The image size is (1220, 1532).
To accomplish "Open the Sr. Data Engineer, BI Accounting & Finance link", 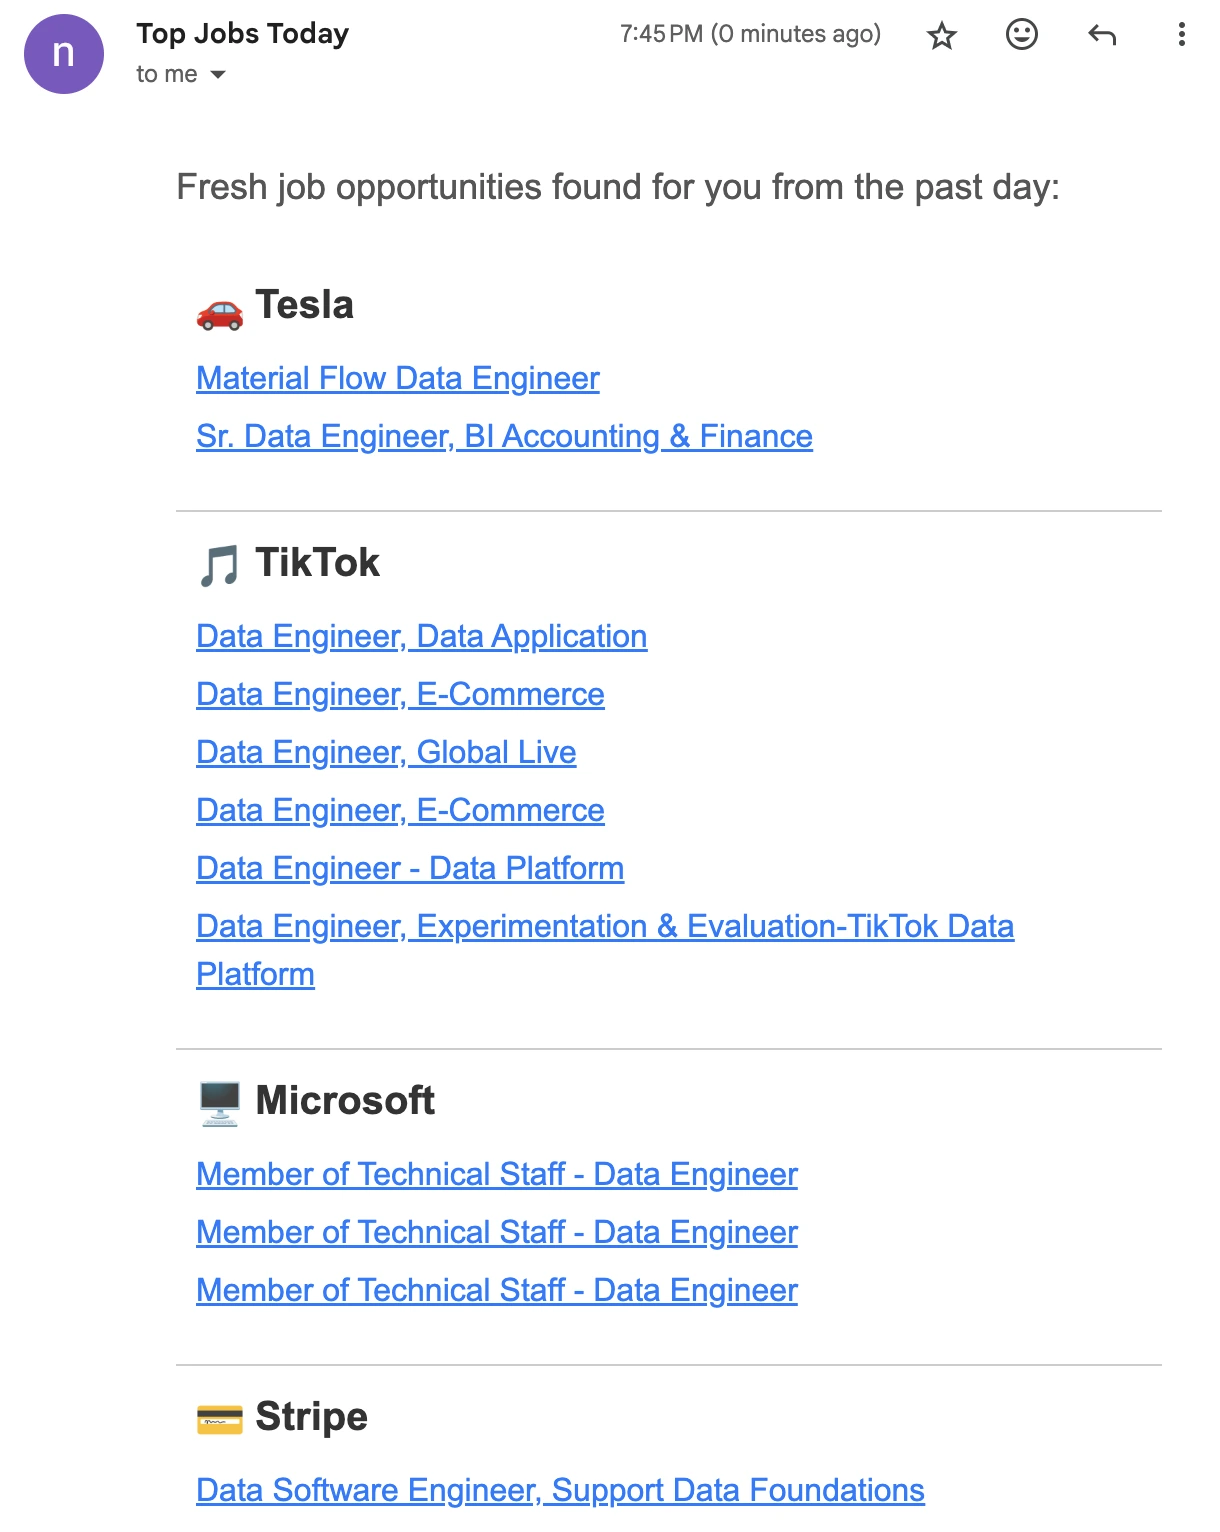I will (x=504, y=436).
